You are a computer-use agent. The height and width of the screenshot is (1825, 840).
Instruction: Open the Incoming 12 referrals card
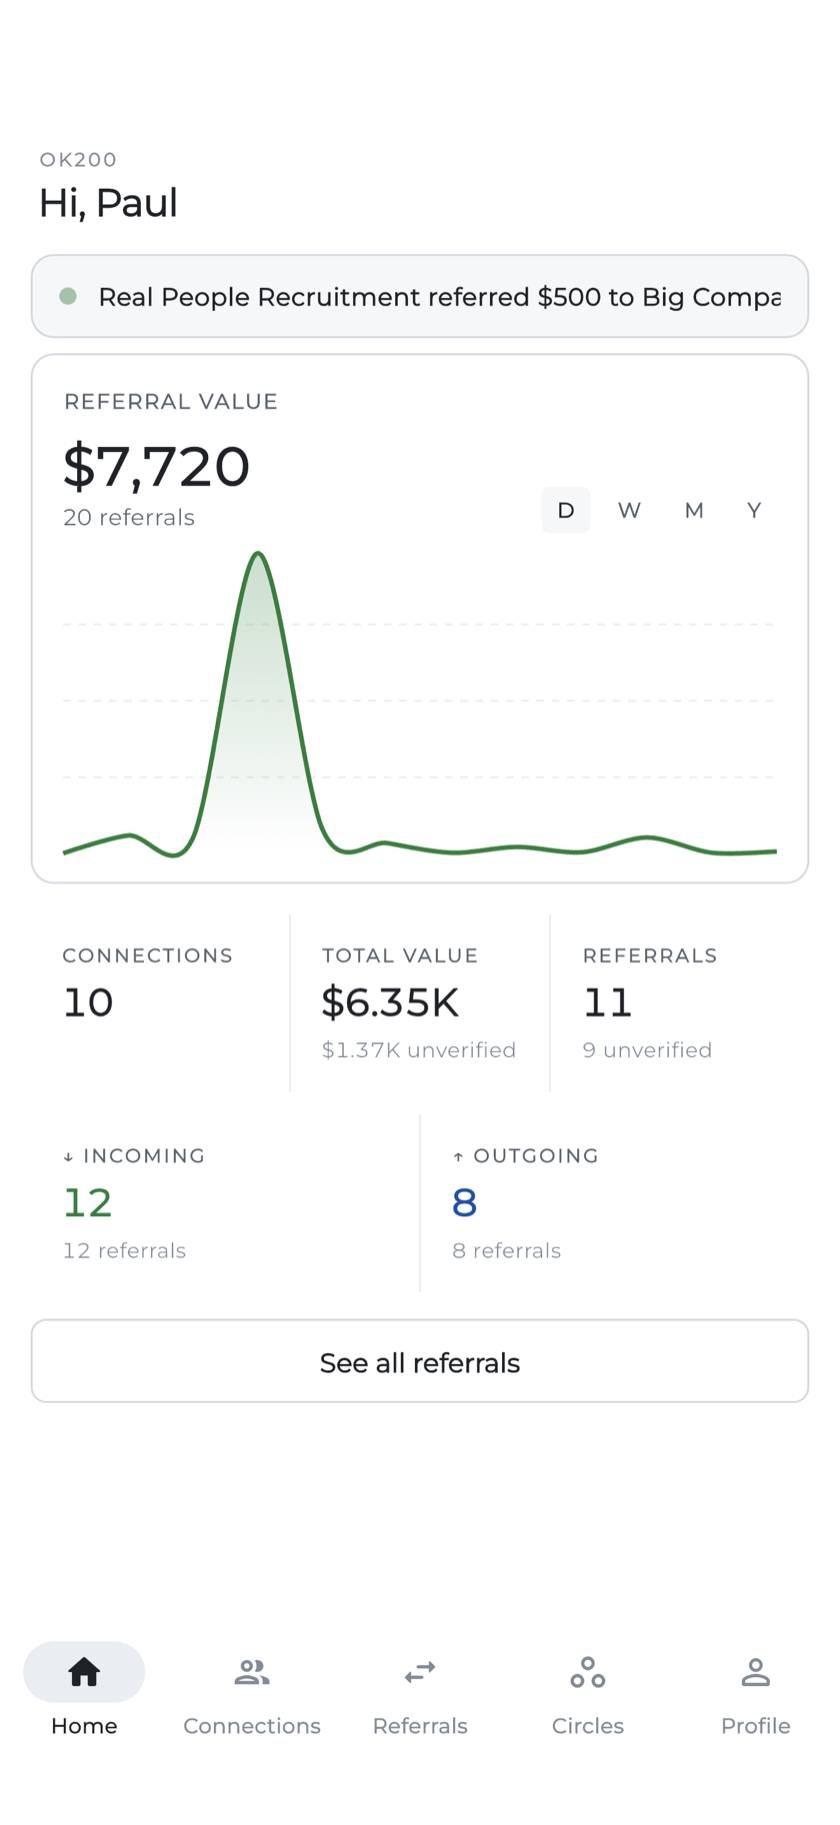click(x=225, y=1203)
